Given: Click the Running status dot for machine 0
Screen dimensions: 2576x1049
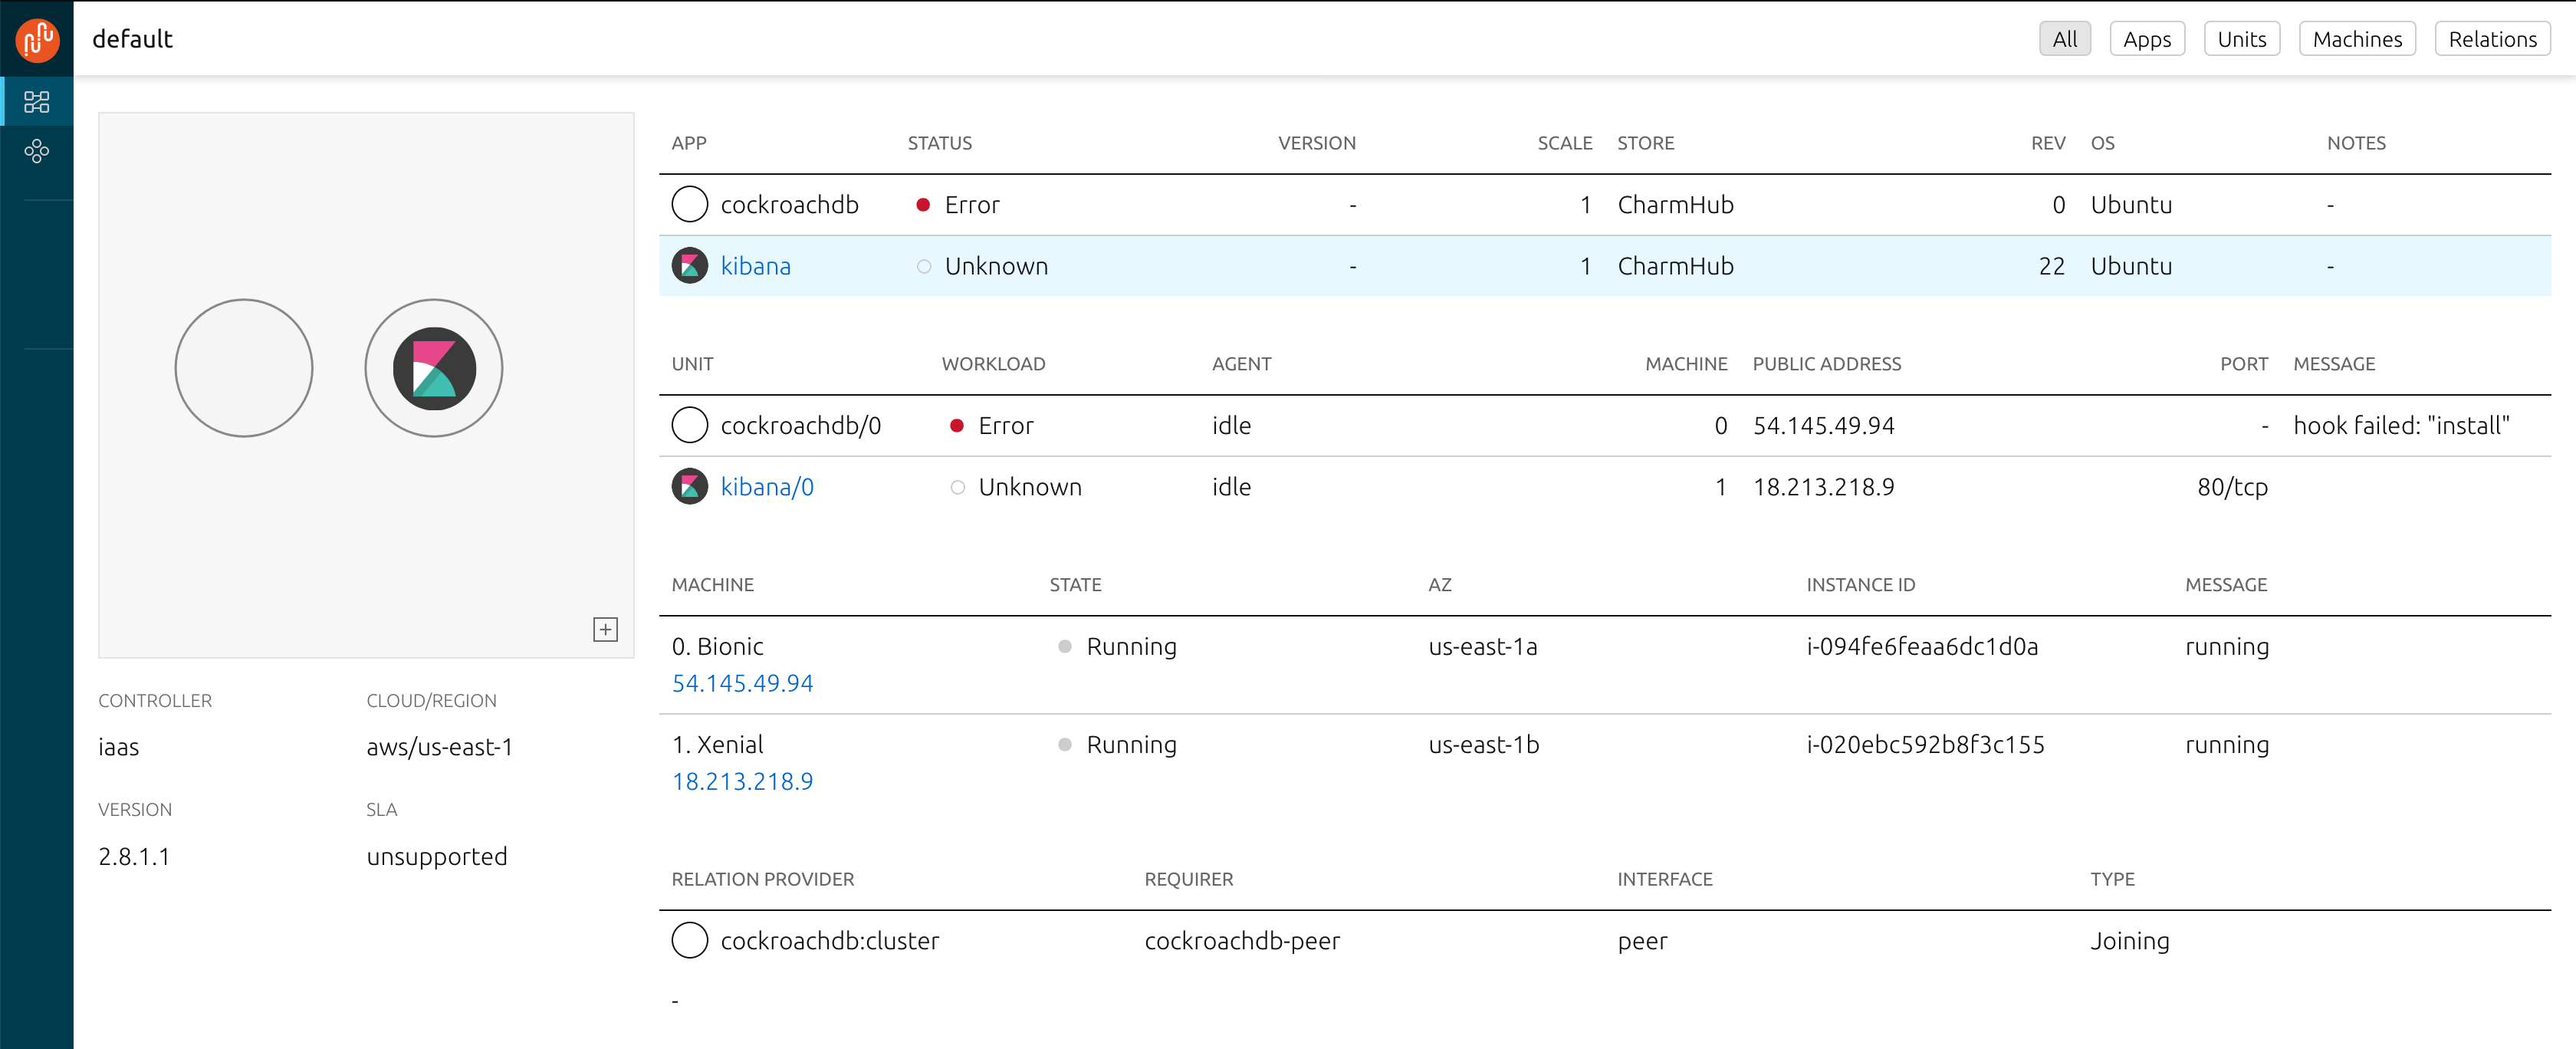Looking at the screenshot, I should tap(1064, 646).
